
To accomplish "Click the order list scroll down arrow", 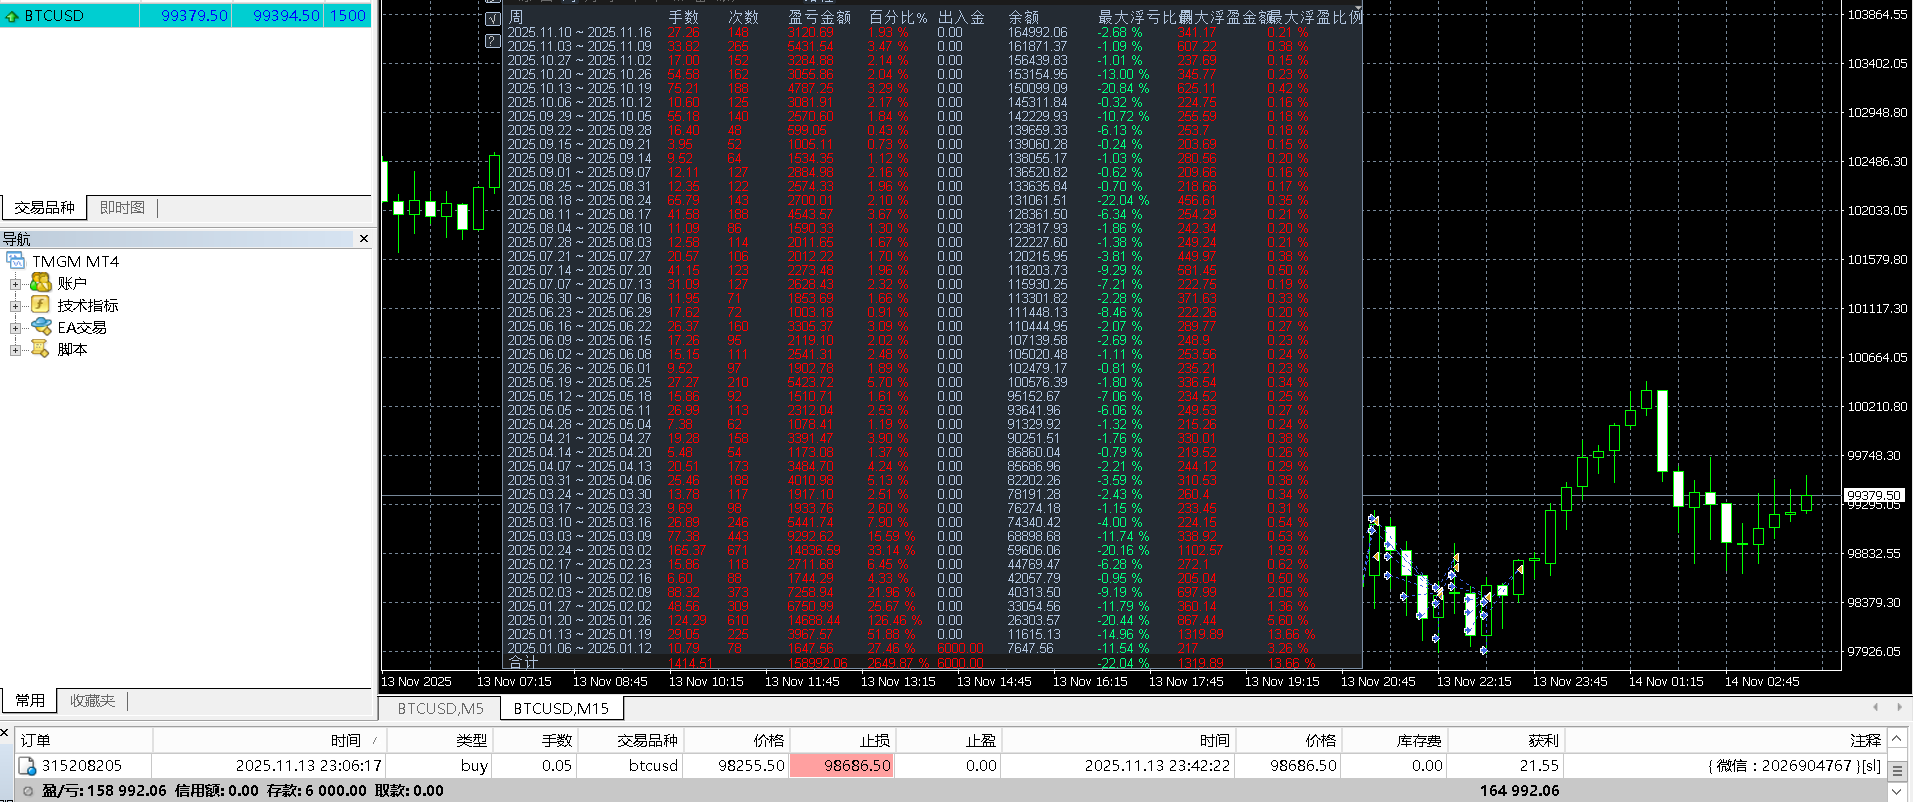I will (1896, 791).
